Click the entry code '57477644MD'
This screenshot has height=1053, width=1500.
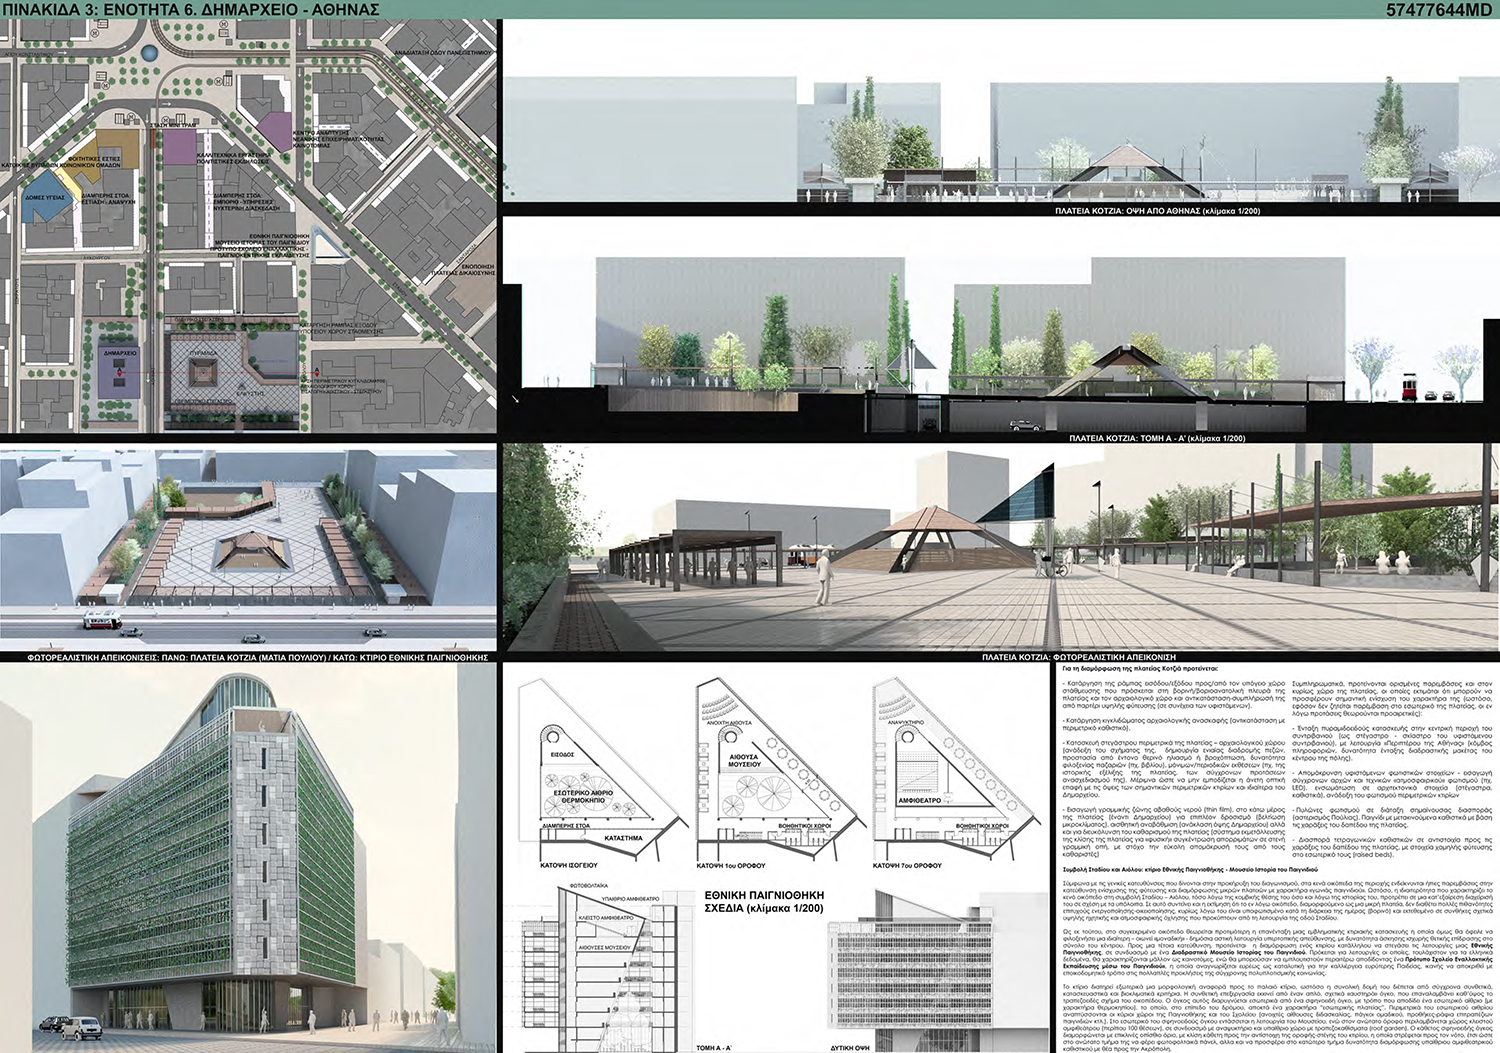click(x=1439, y=10)
